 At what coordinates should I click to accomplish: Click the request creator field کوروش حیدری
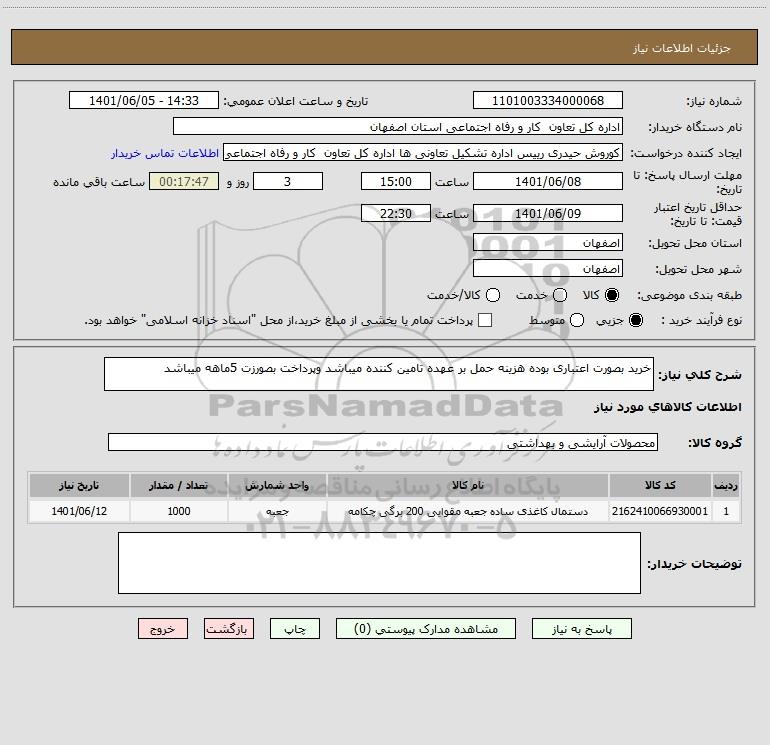pos(423,153)
